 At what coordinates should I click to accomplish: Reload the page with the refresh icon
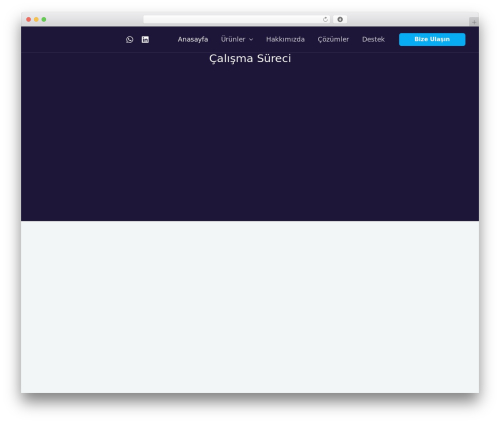point(325,19)
